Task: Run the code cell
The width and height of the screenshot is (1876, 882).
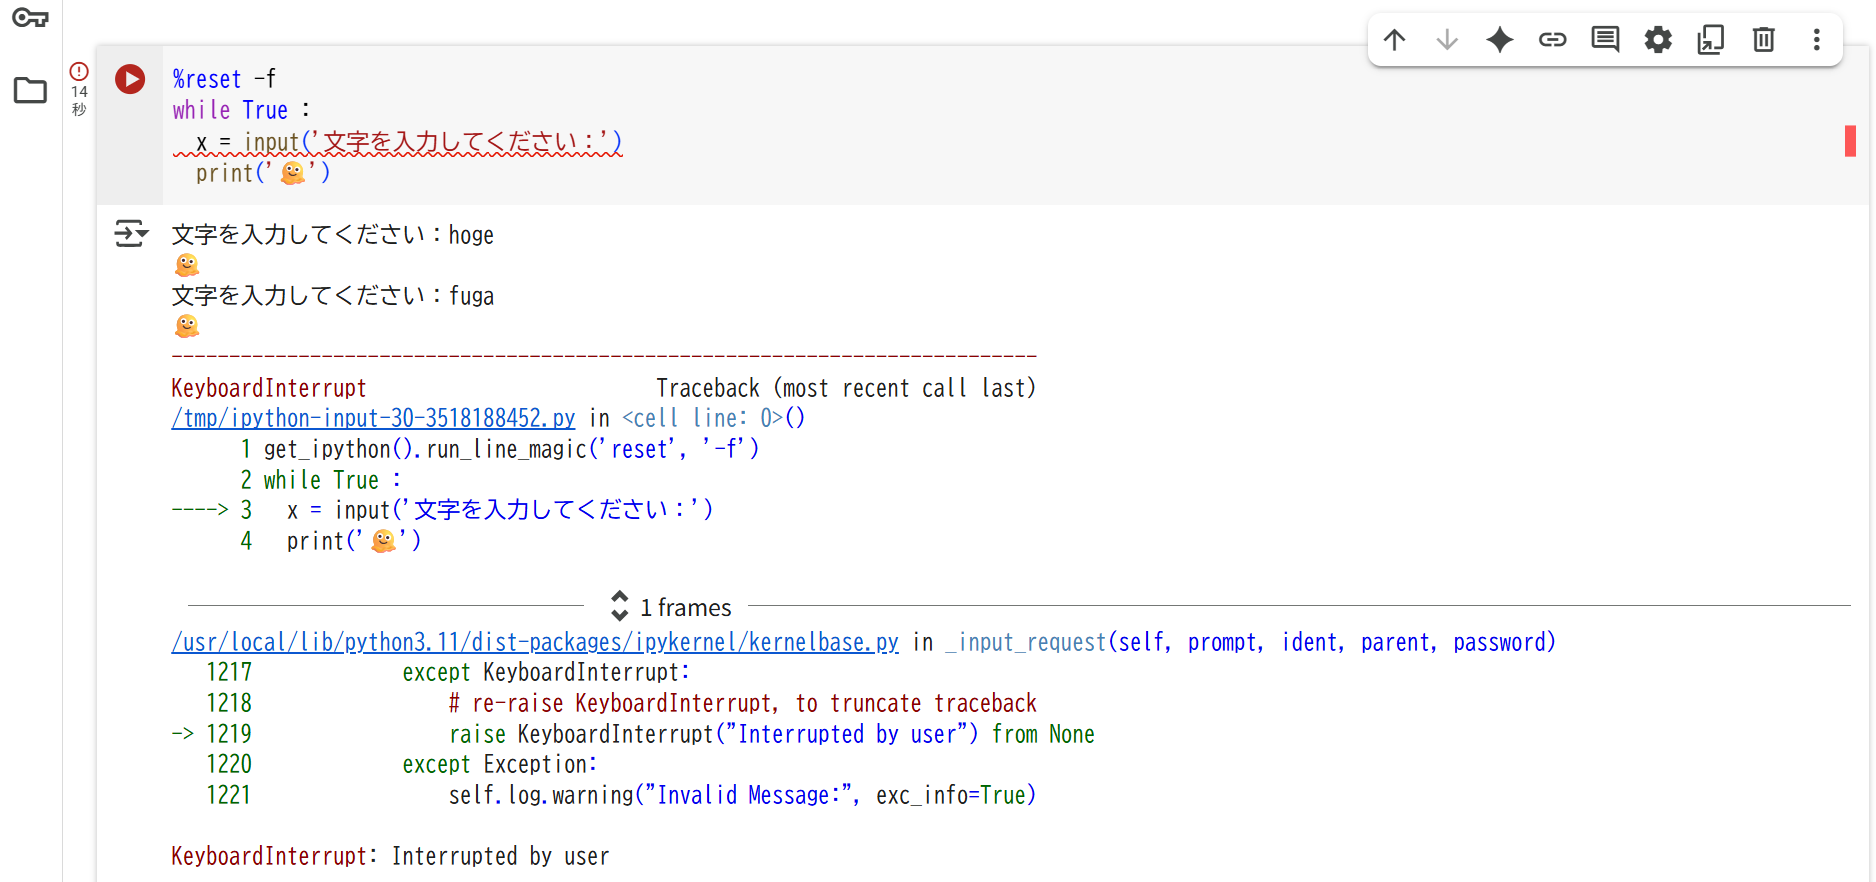Action: click(x=130, y=79)
